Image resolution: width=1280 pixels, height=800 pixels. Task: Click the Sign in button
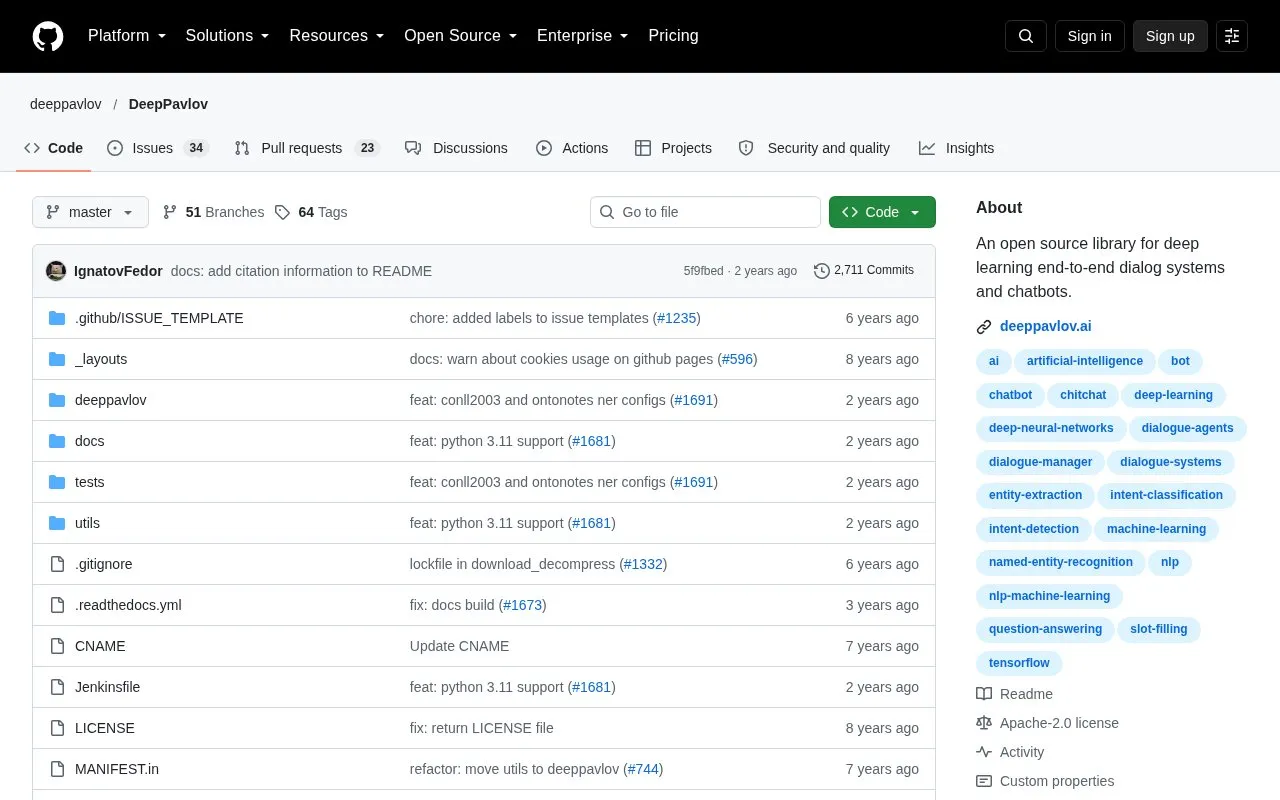pos(1089,36)
